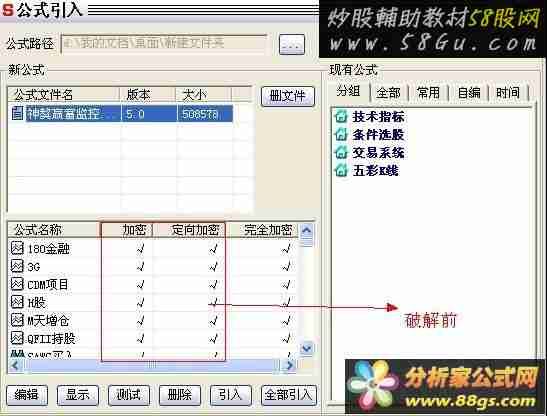
Task: Click formula list scroll-up arrow
Action: (307, 230)
